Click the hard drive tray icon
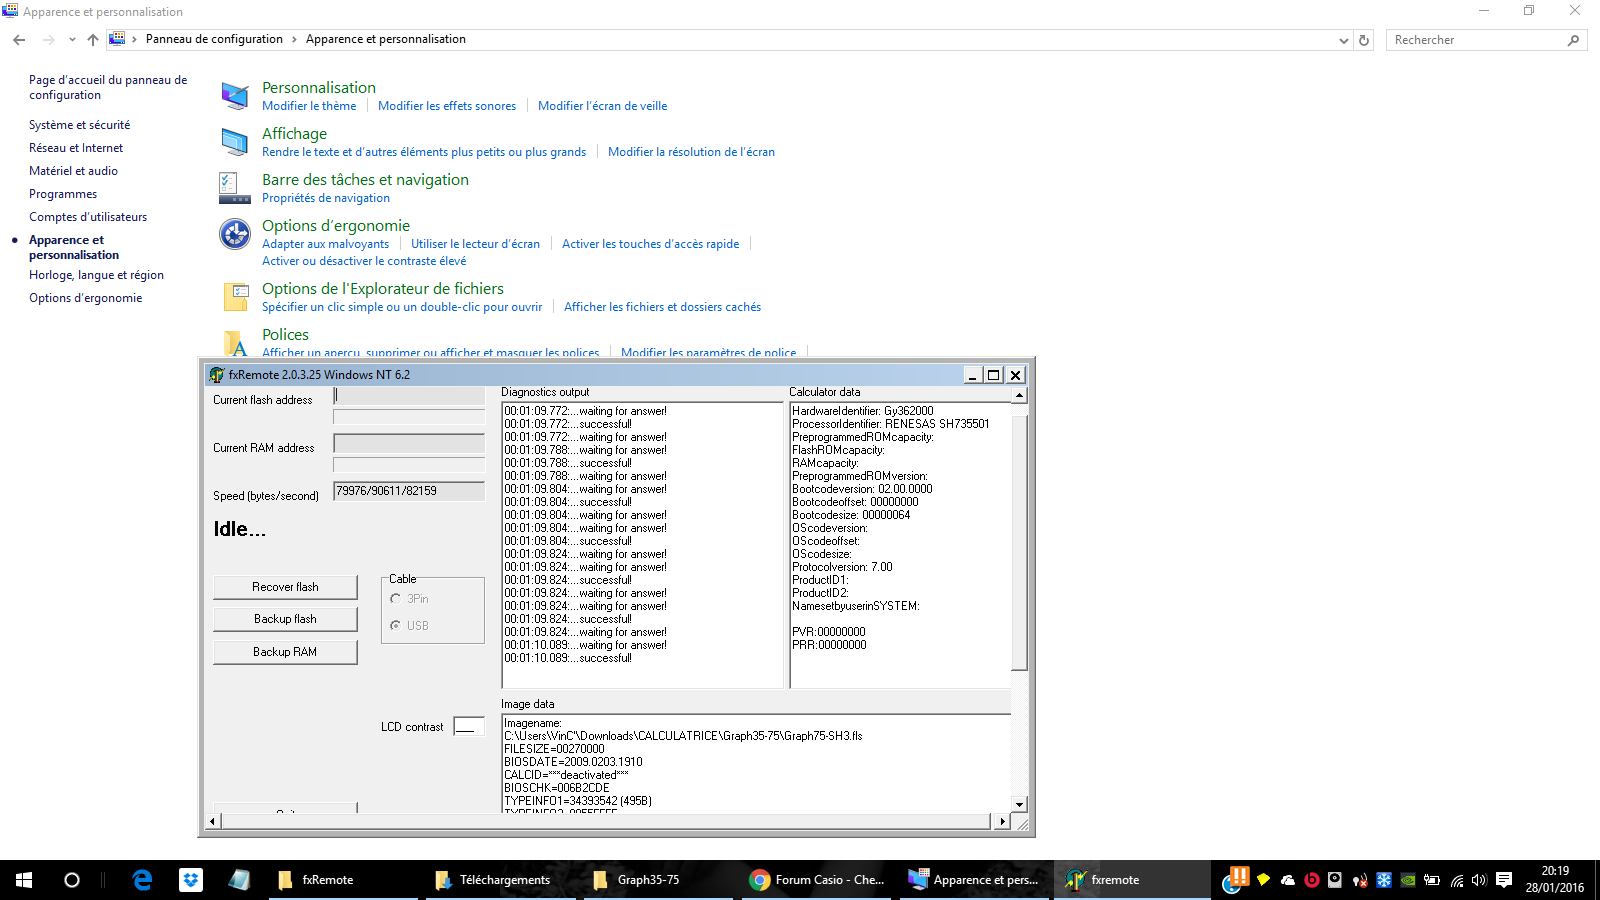 1335,880
